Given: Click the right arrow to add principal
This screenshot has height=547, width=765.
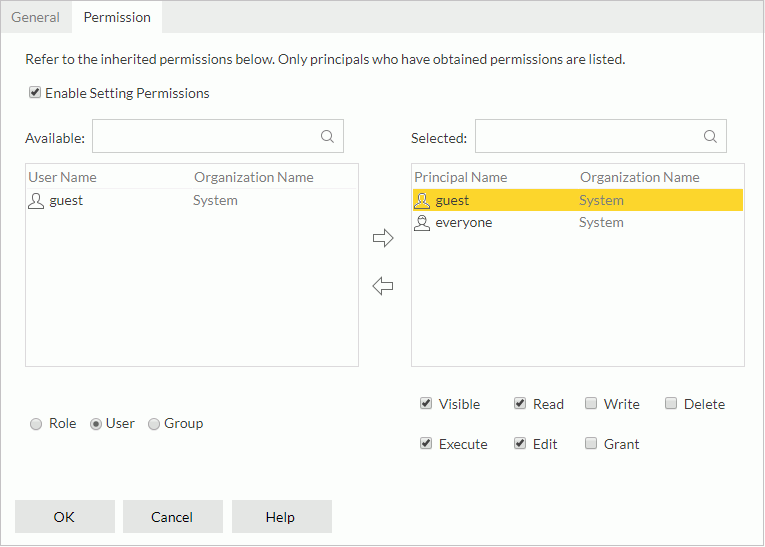Looking at the screenshot, I should coord(383,238).
